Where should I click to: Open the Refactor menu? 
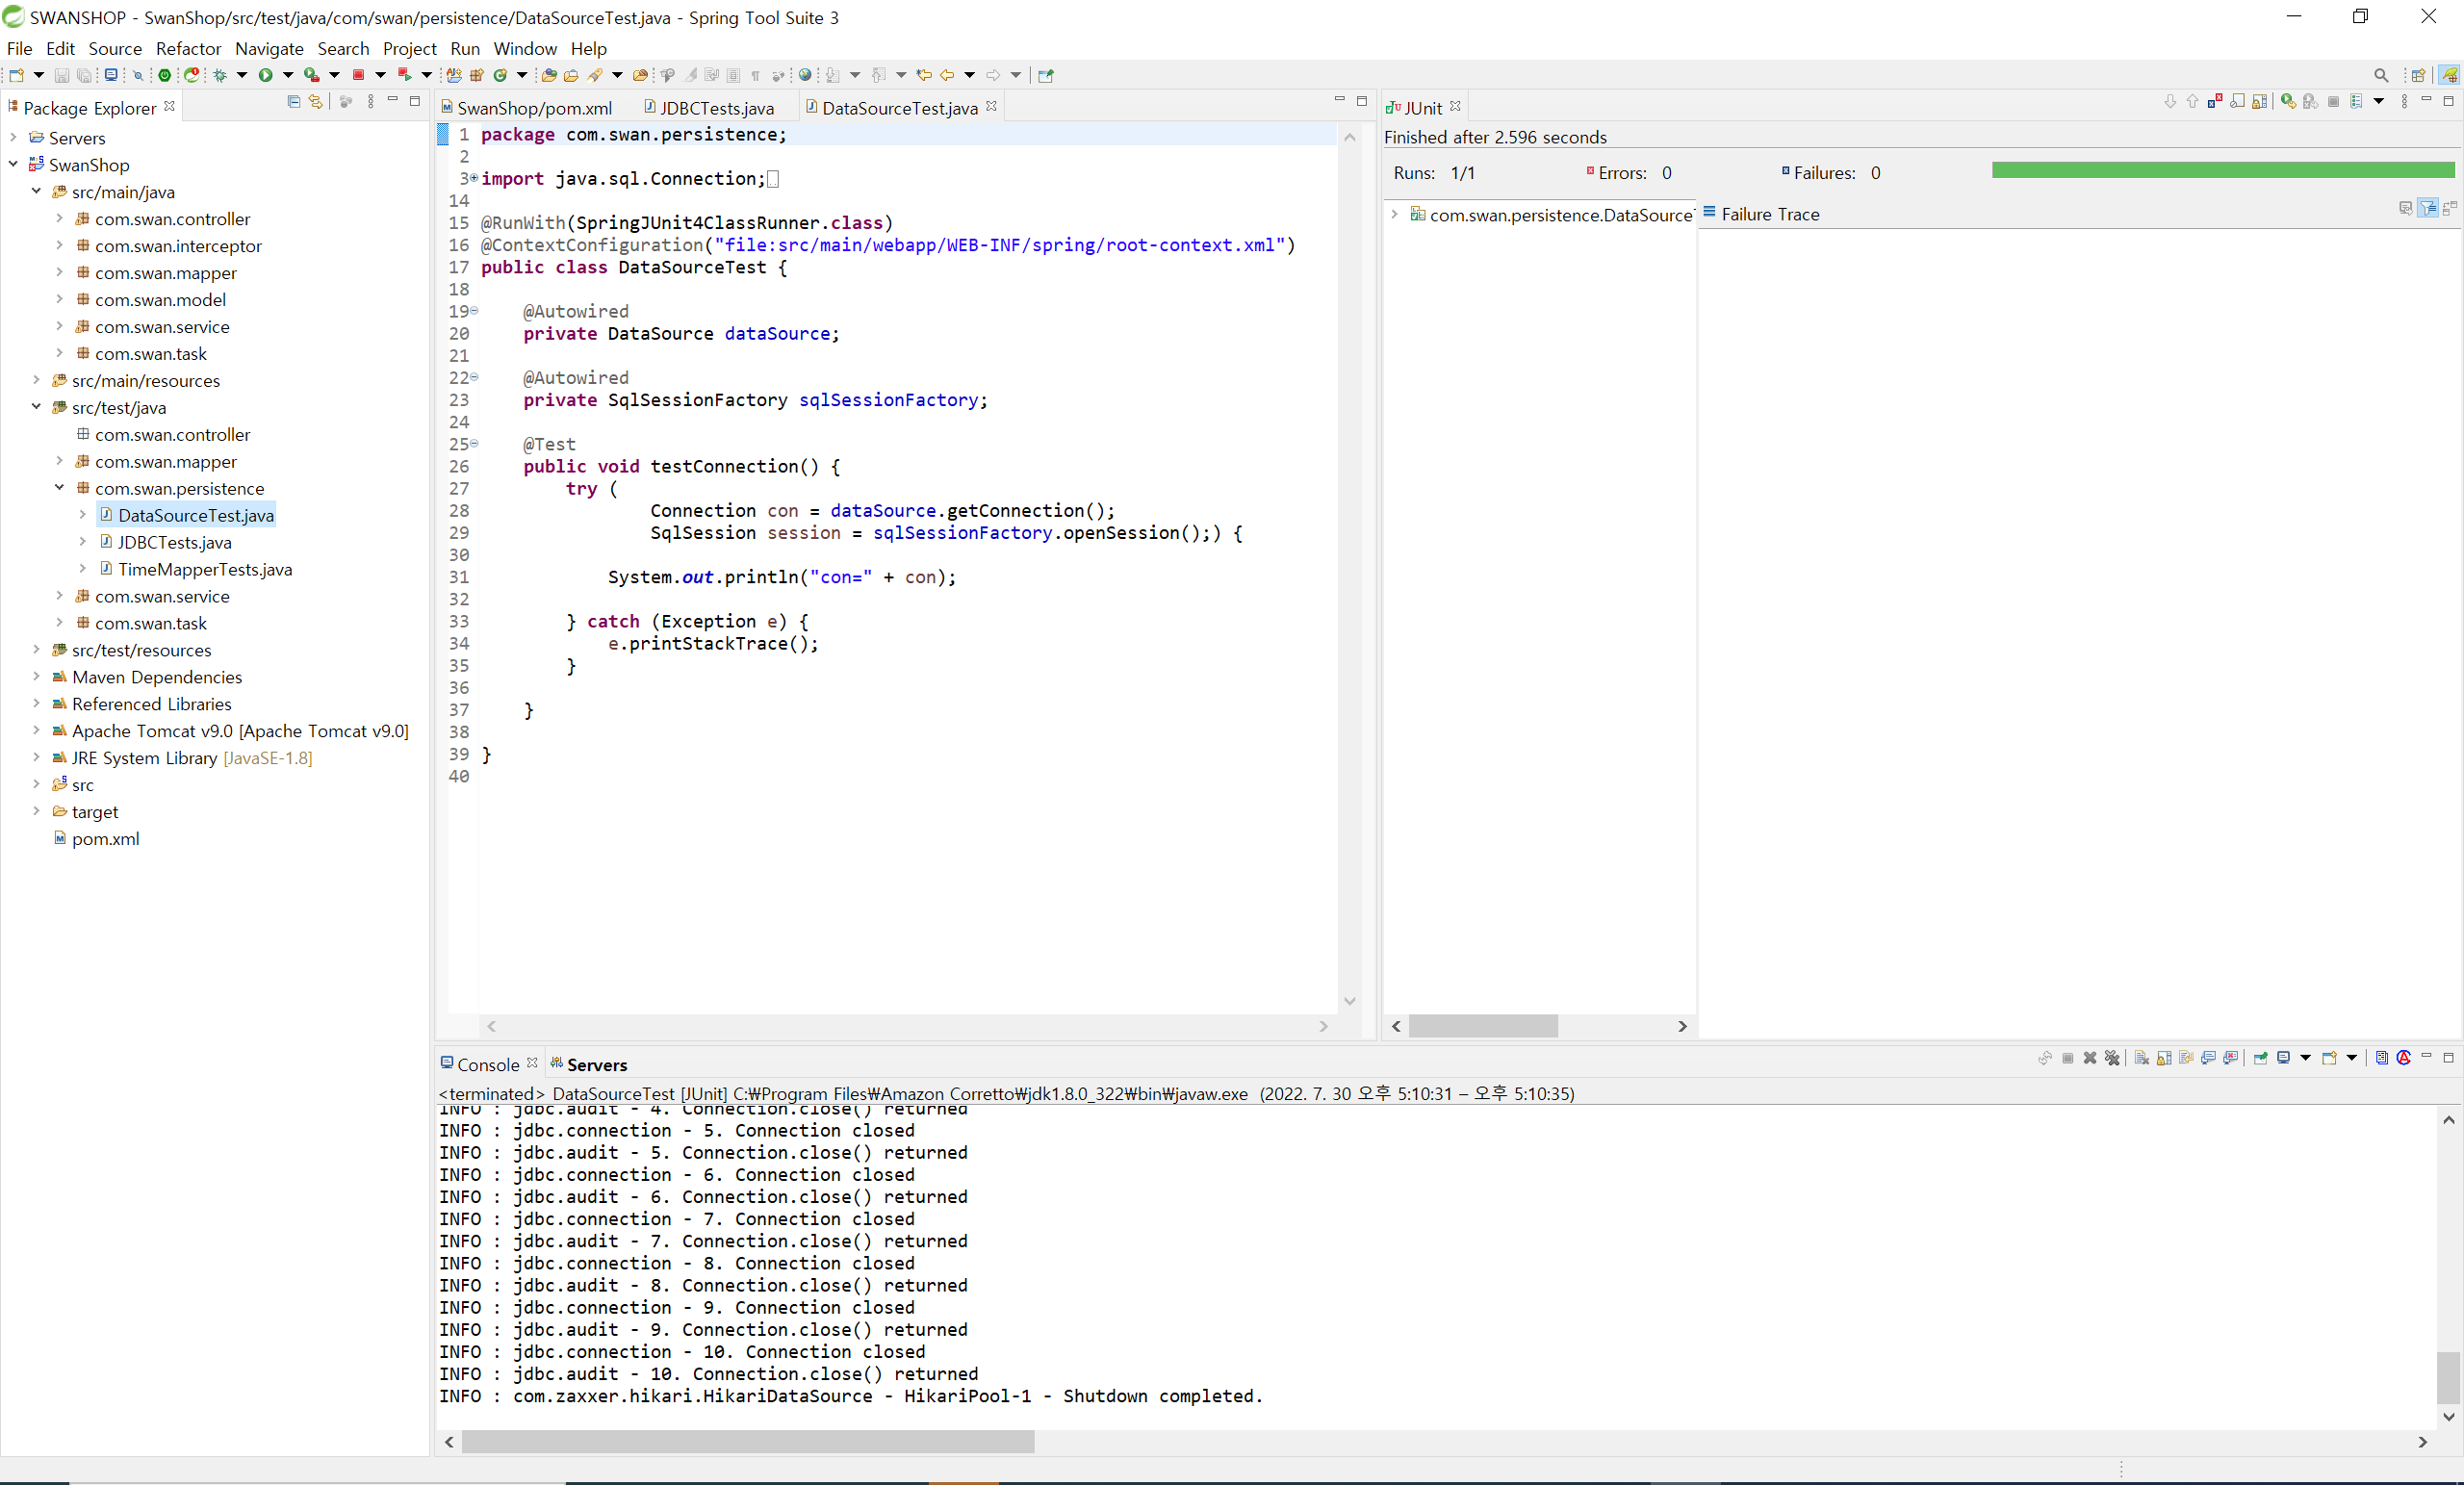188,48
